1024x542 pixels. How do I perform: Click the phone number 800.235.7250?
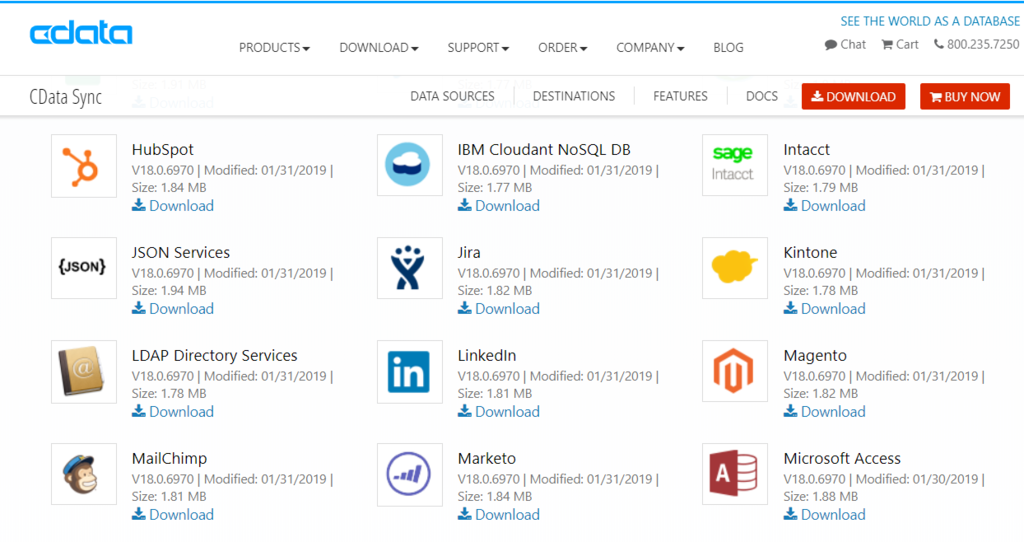pos(976,44)
